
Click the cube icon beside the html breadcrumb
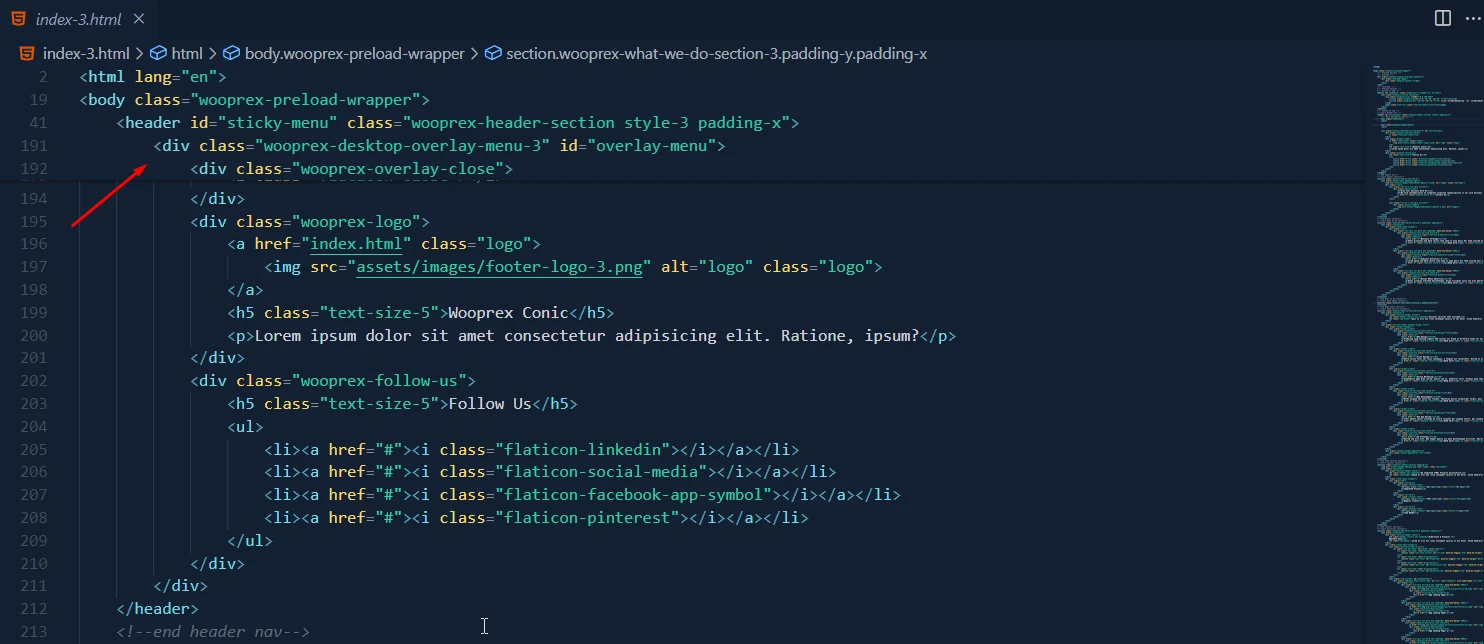157,53
